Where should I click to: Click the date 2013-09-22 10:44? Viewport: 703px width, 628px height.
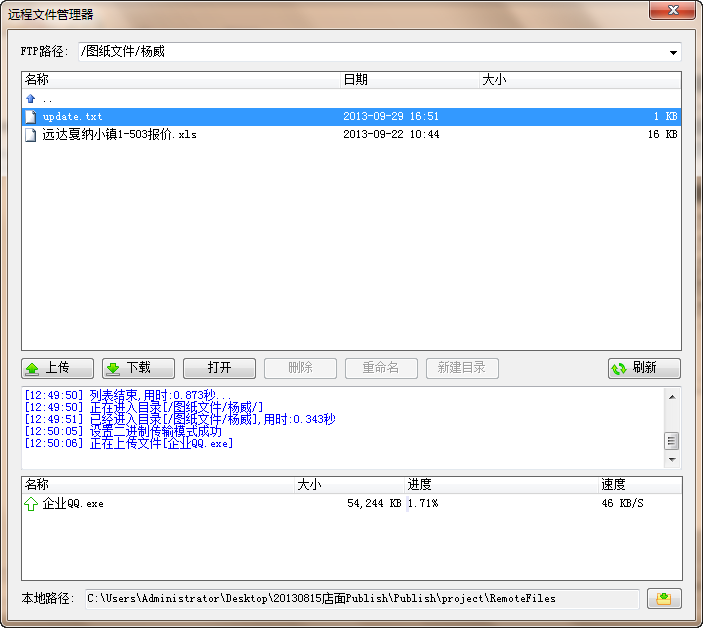(391, 134)
